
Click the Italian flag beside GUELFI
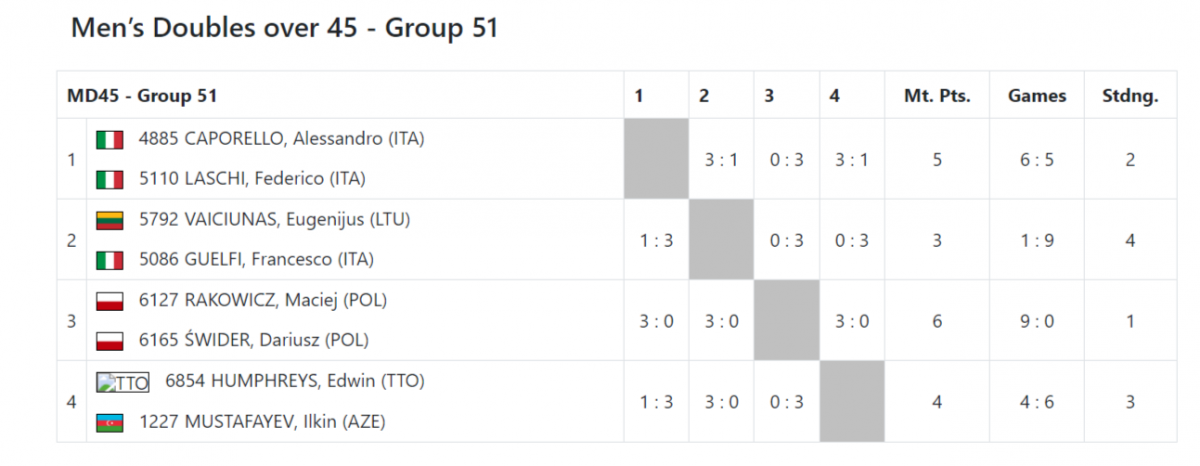(110, 260)
